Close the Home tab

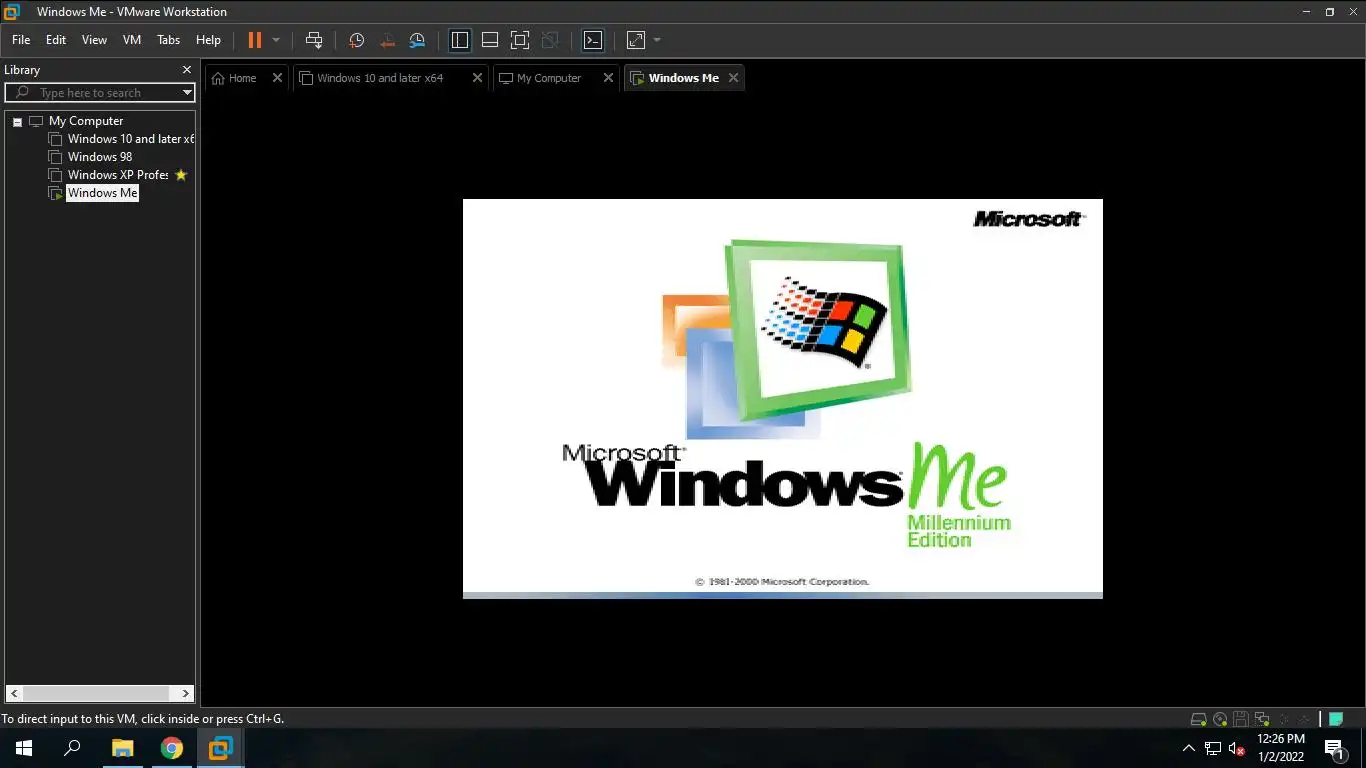278,78
